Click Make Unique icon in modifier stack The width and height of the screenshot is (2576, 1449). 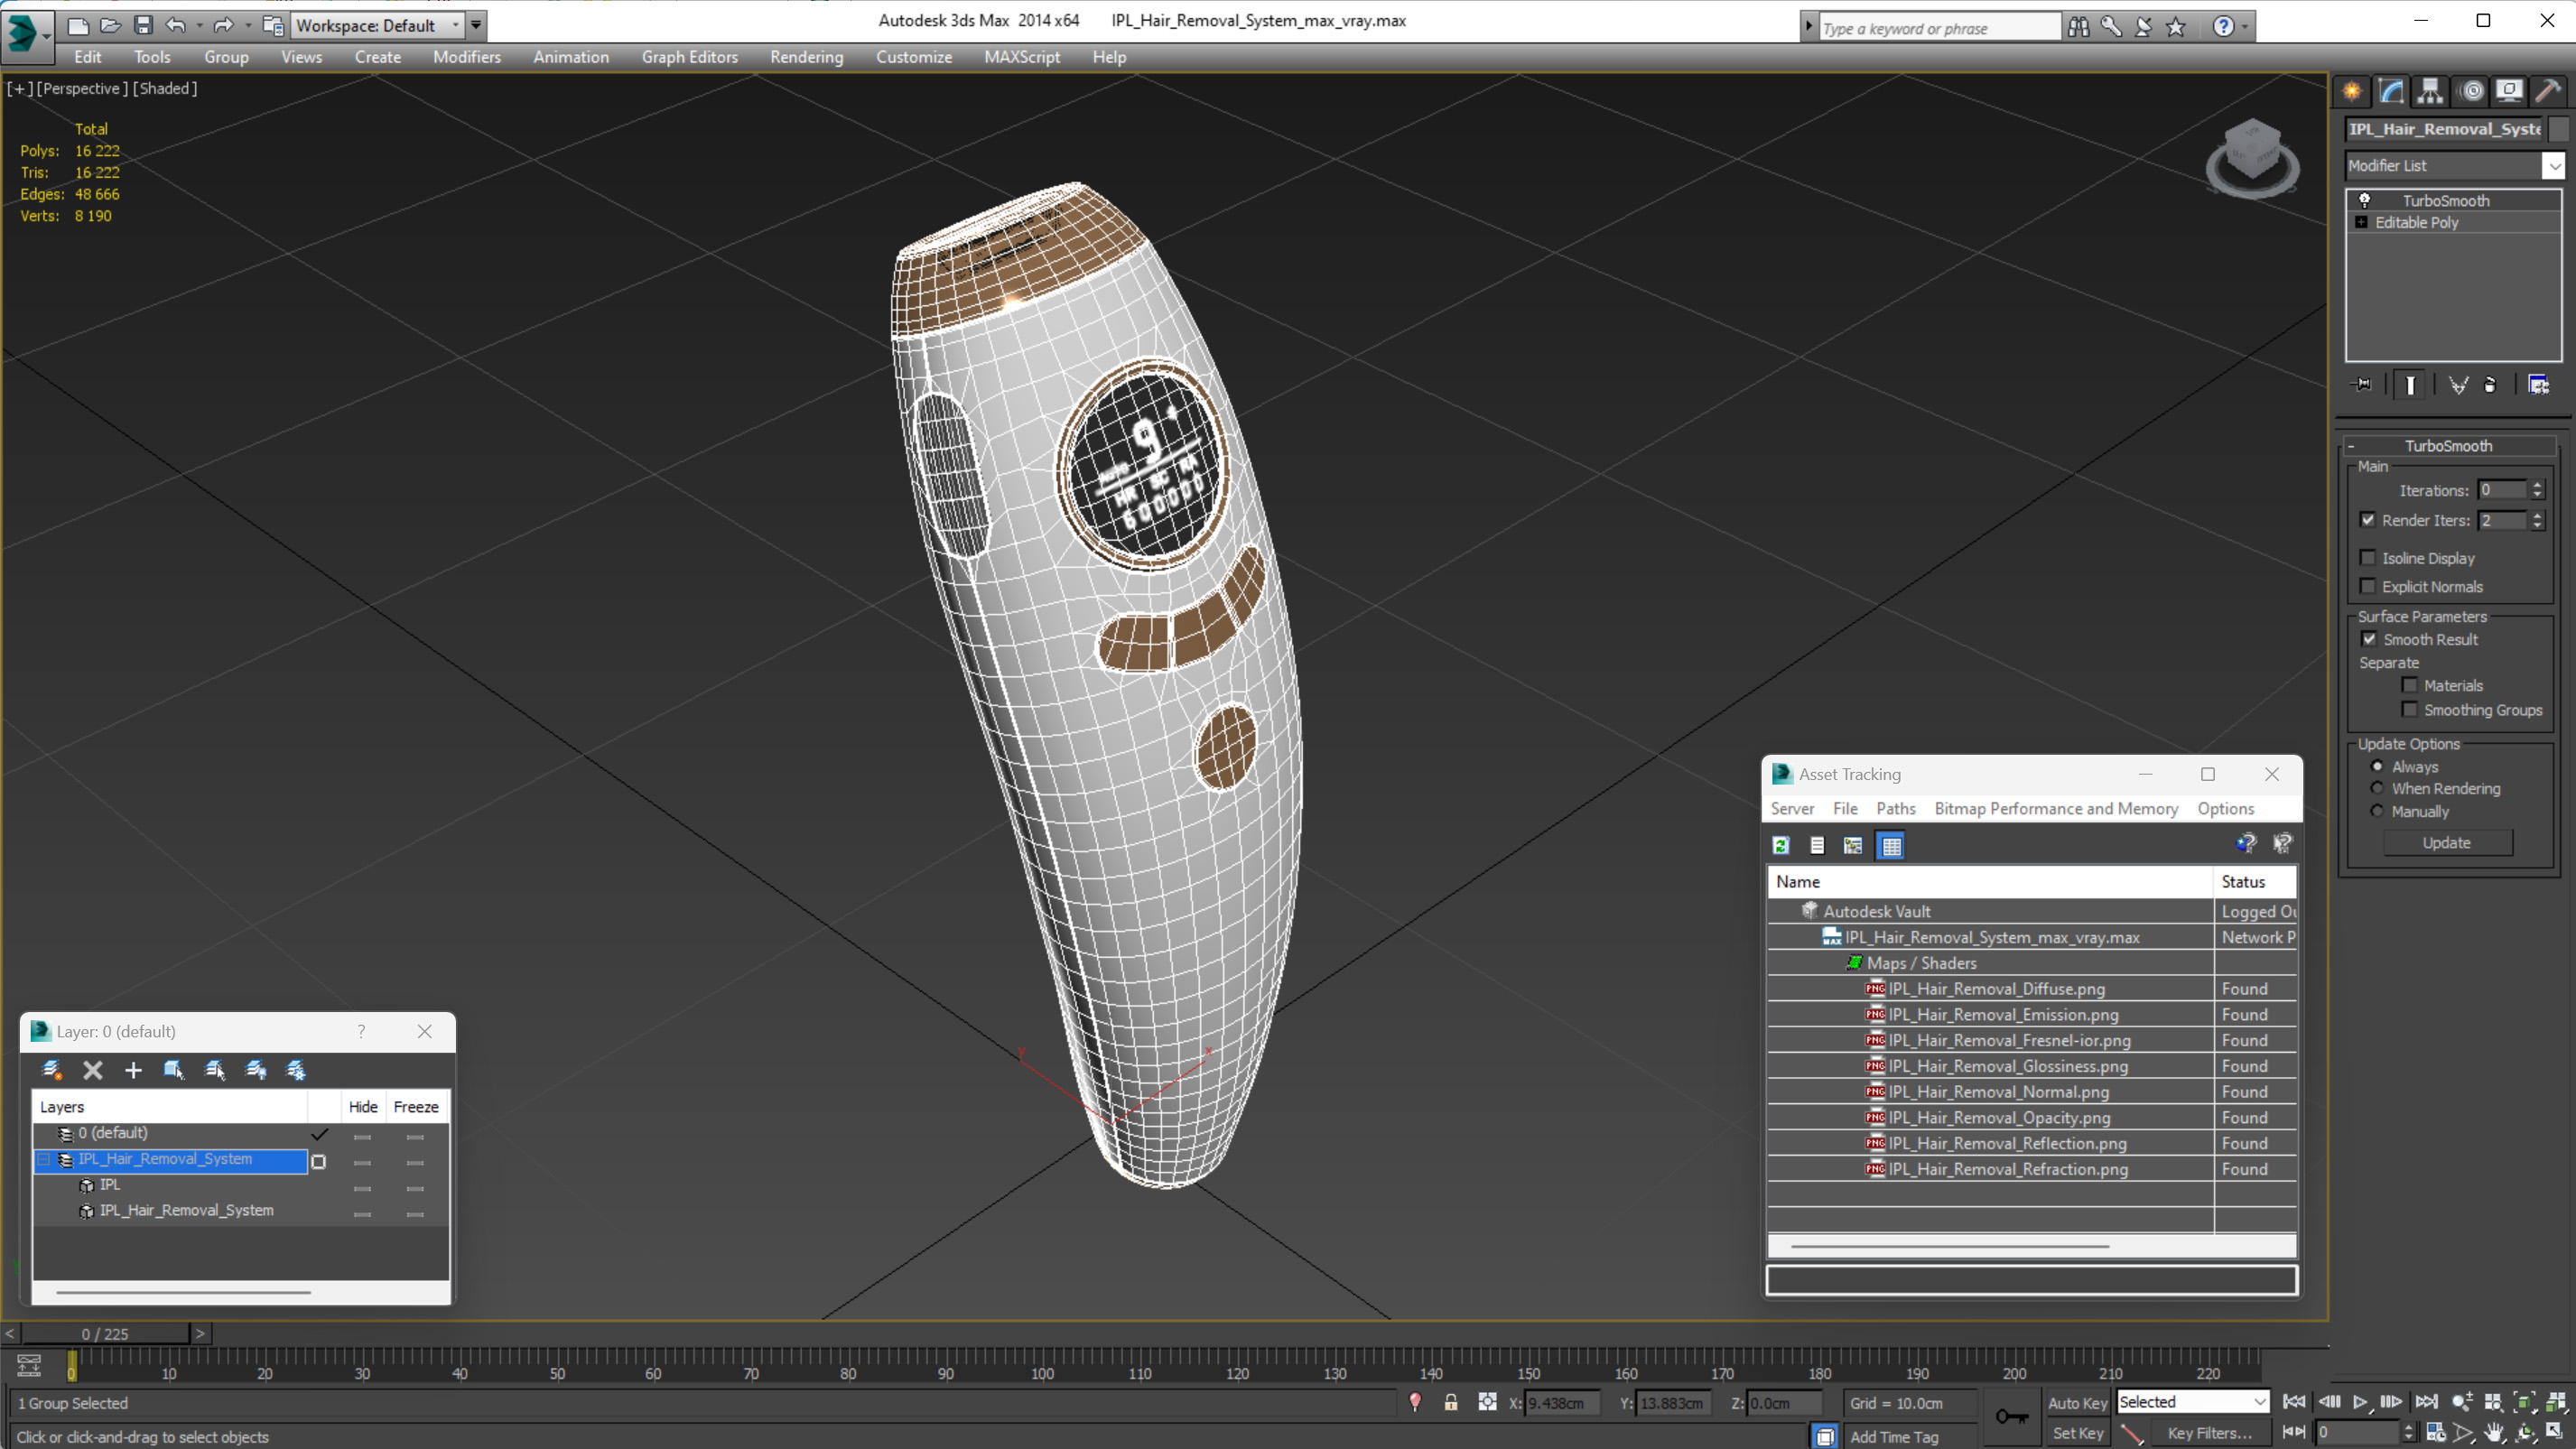[x=2458, y=385]
